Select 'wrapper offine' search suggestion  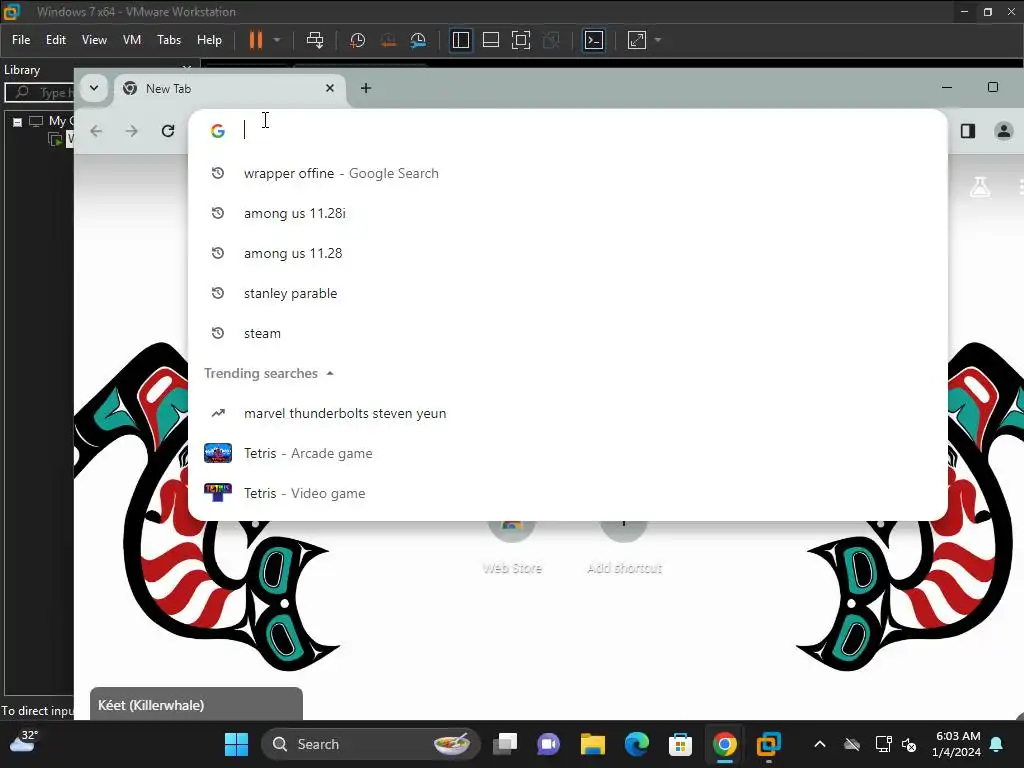click(x=568, y=173)
